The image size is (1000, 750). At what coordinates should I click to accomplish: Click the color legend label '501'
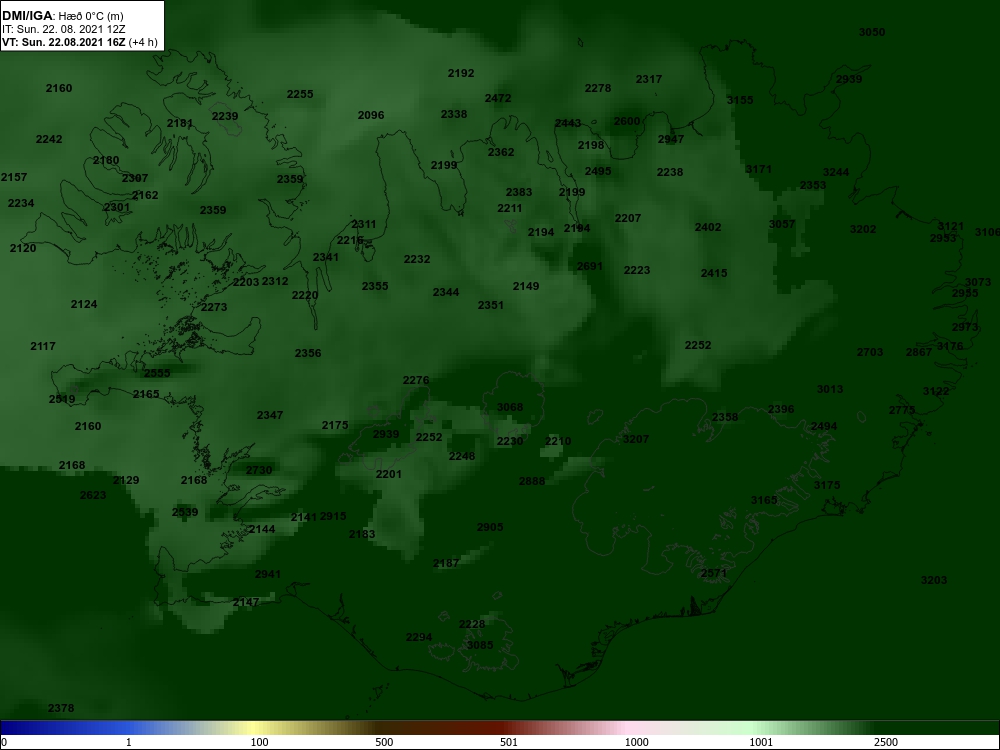pyautogui.click(x=509, y=742)
